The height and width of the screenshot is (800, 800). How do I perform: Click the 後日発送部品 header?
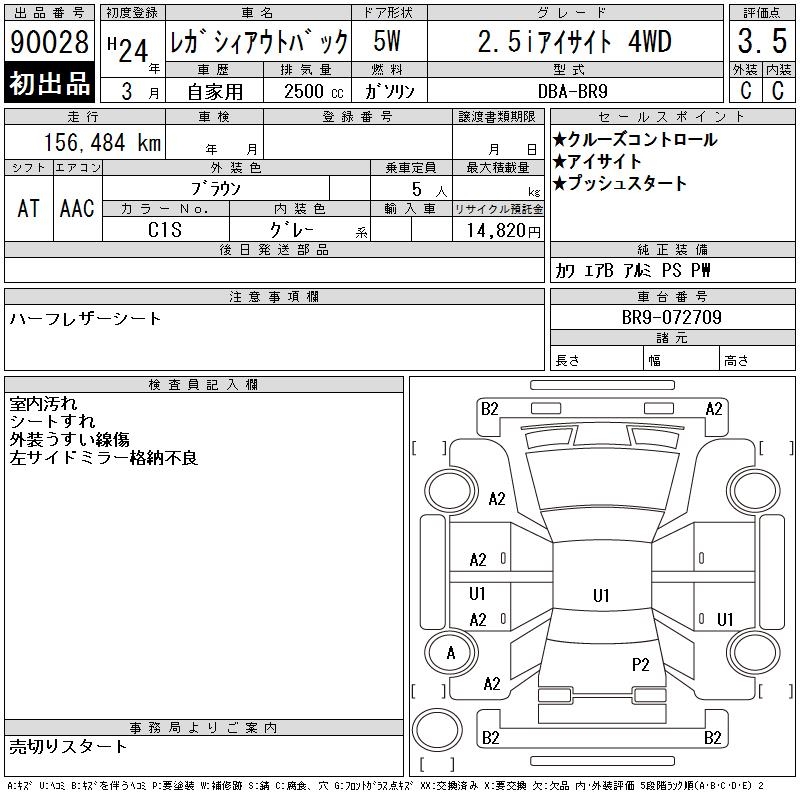(274, 249)
